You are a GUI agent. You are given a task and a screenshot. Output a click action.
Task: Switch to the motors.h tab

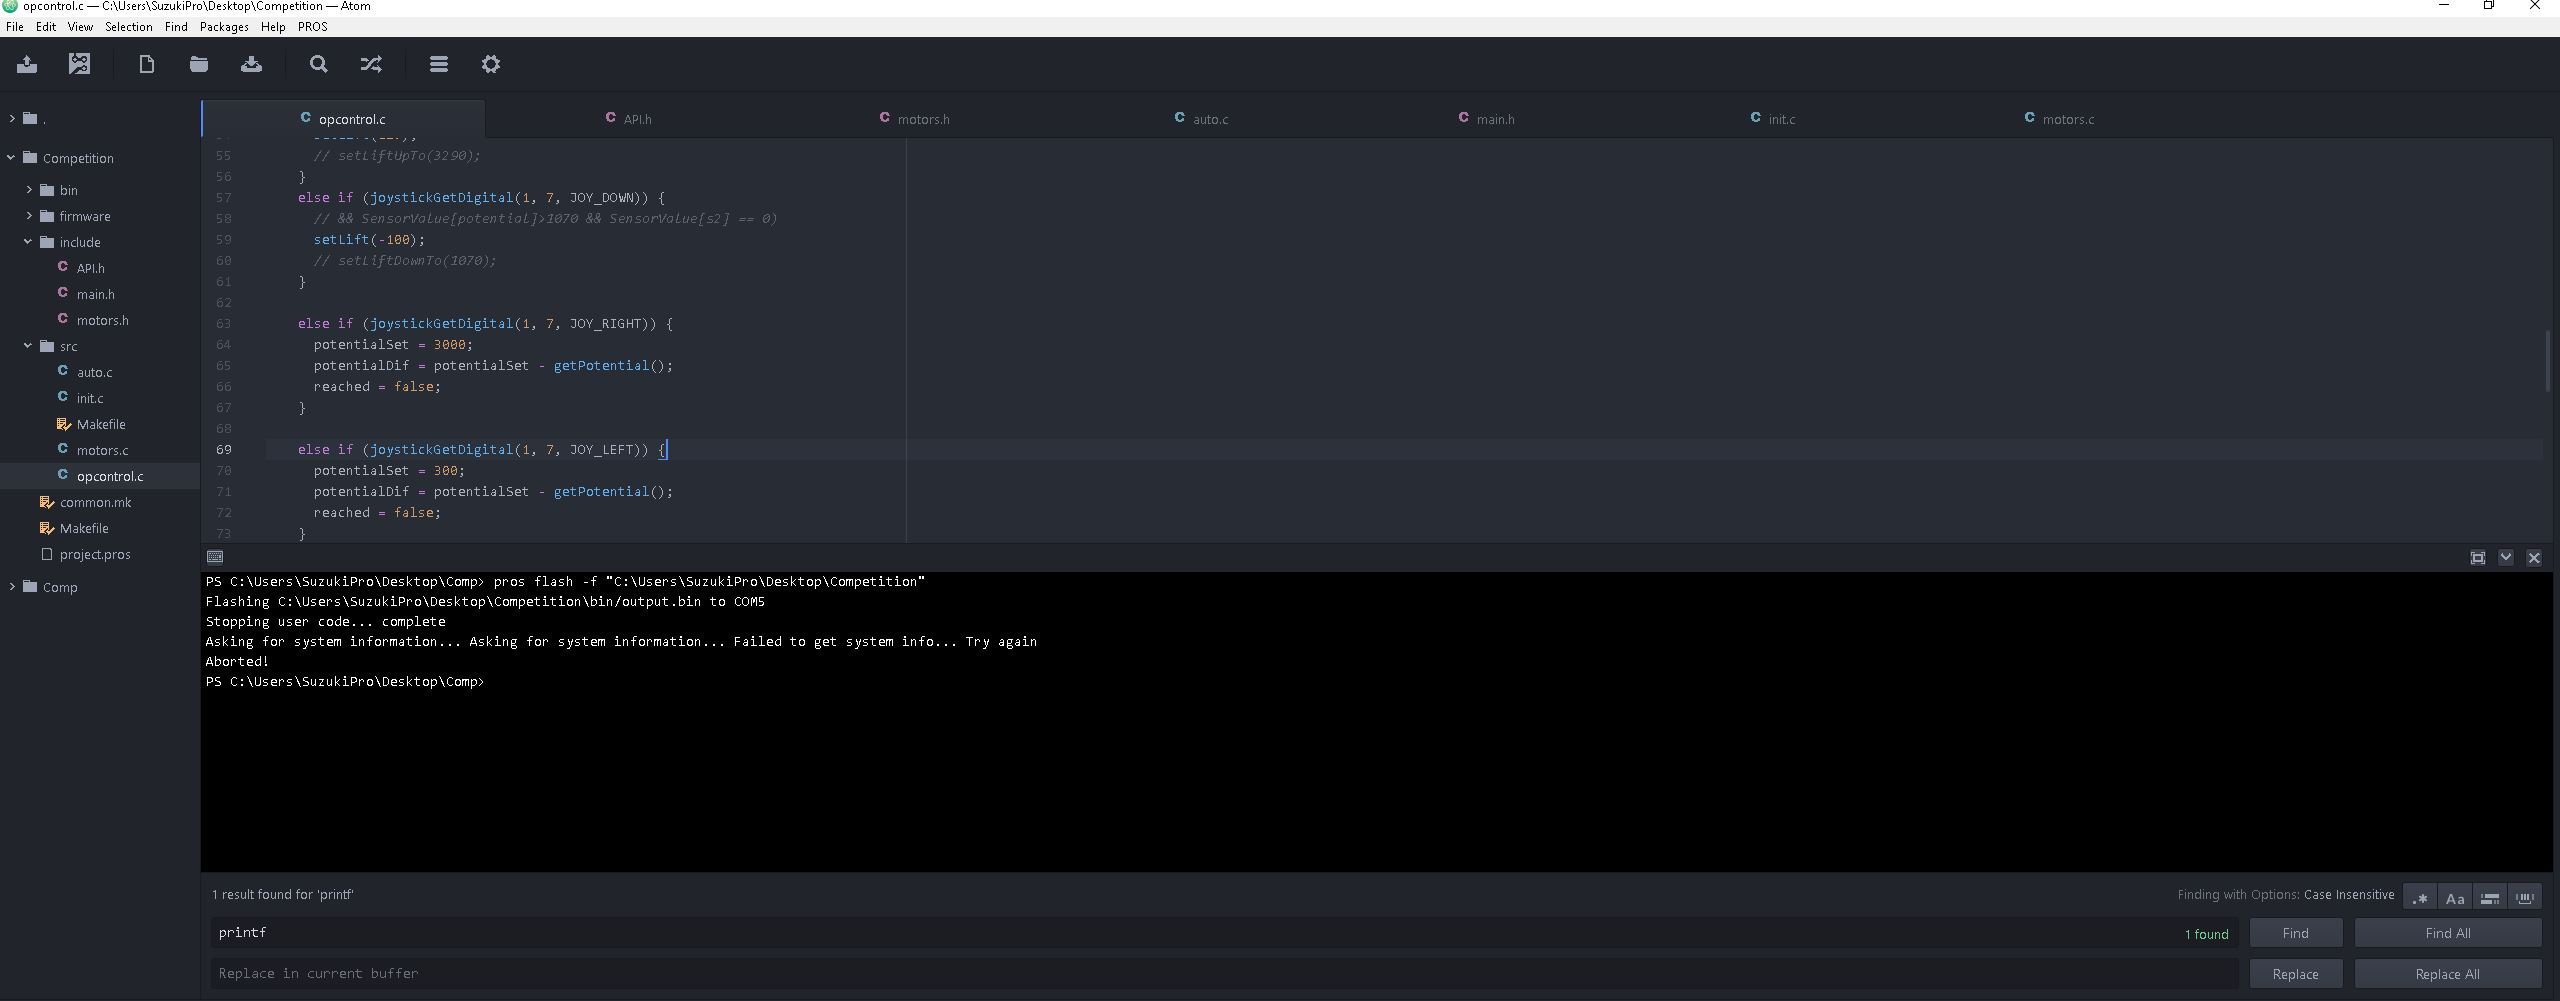(923, 119)
